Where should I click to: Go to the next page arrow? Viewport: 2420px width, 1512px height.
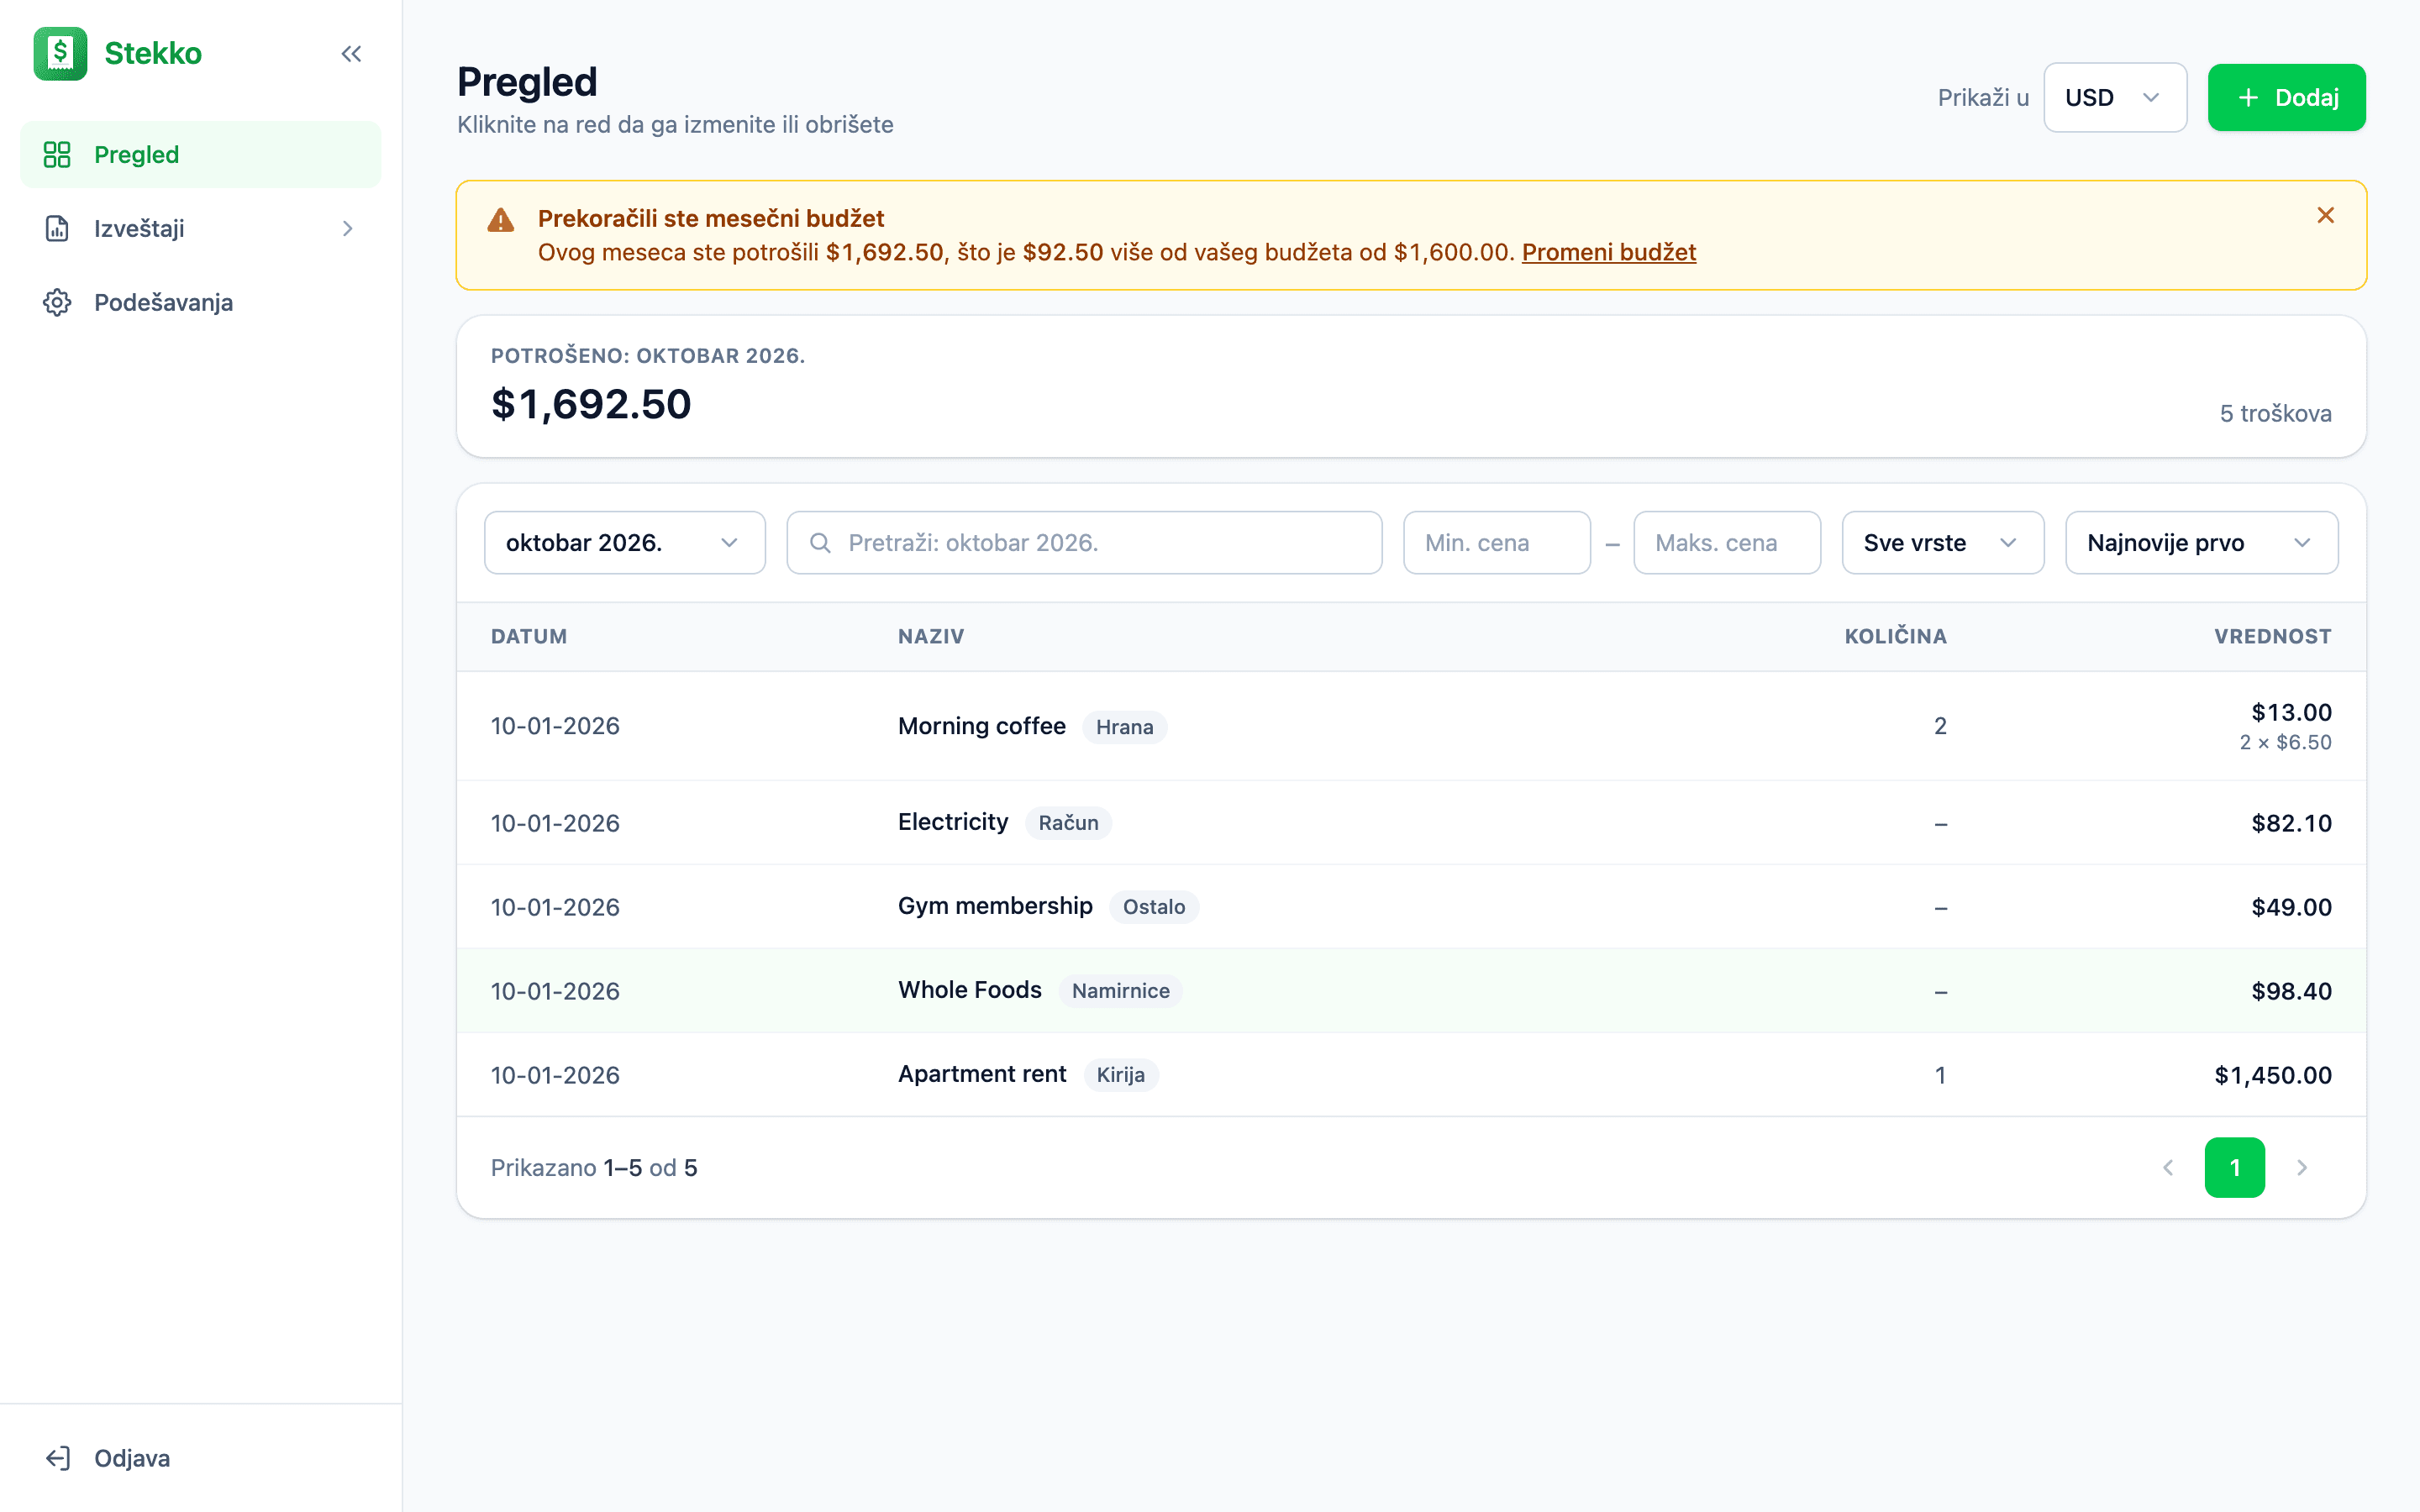[x=2302, y=1167]
